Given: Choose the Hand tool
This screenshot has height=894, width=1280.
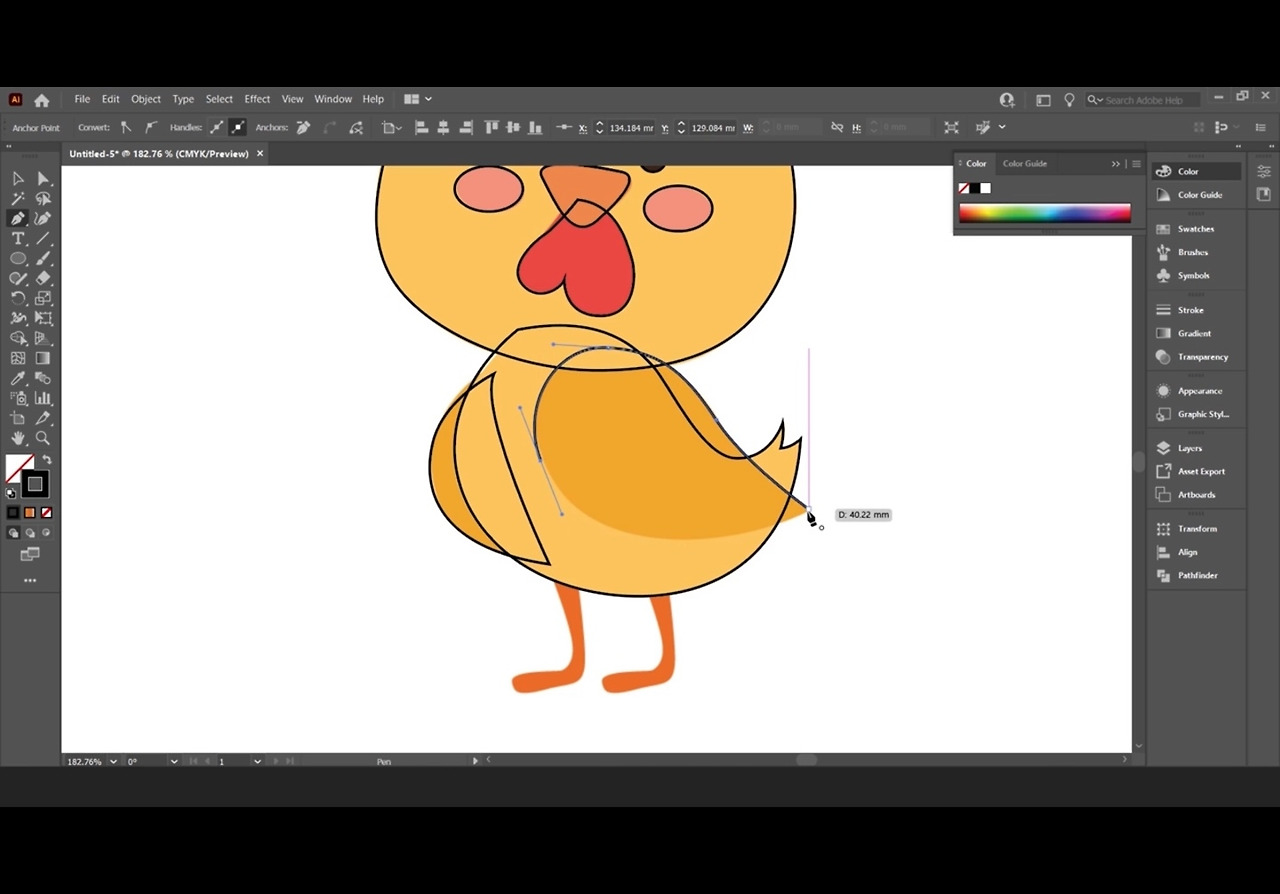Looking at the screenshot, I should [x=18, y=438].
